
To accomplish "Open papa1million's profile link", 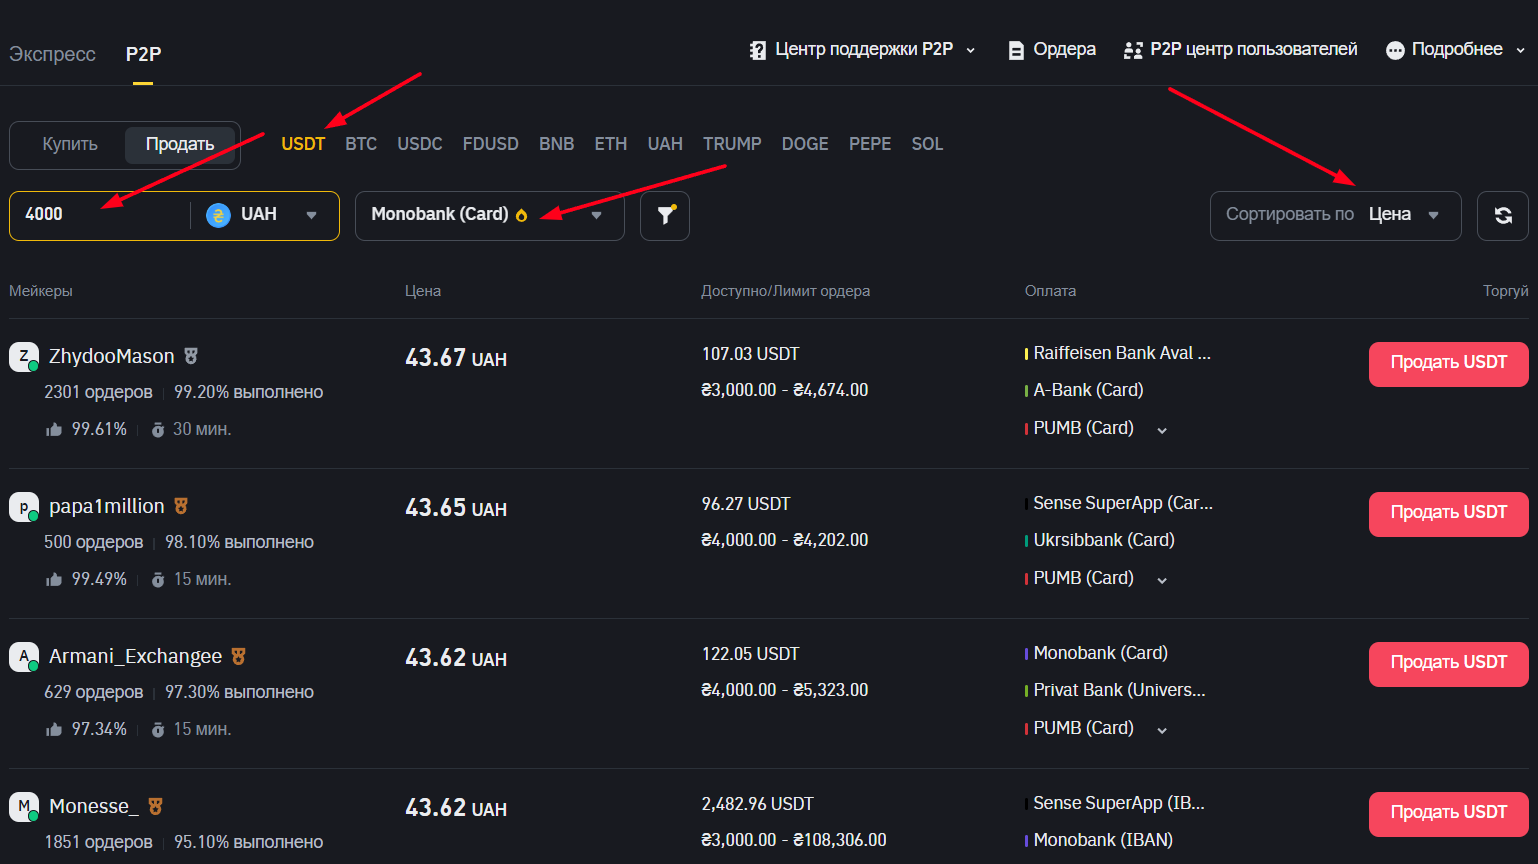I will 107,506.
